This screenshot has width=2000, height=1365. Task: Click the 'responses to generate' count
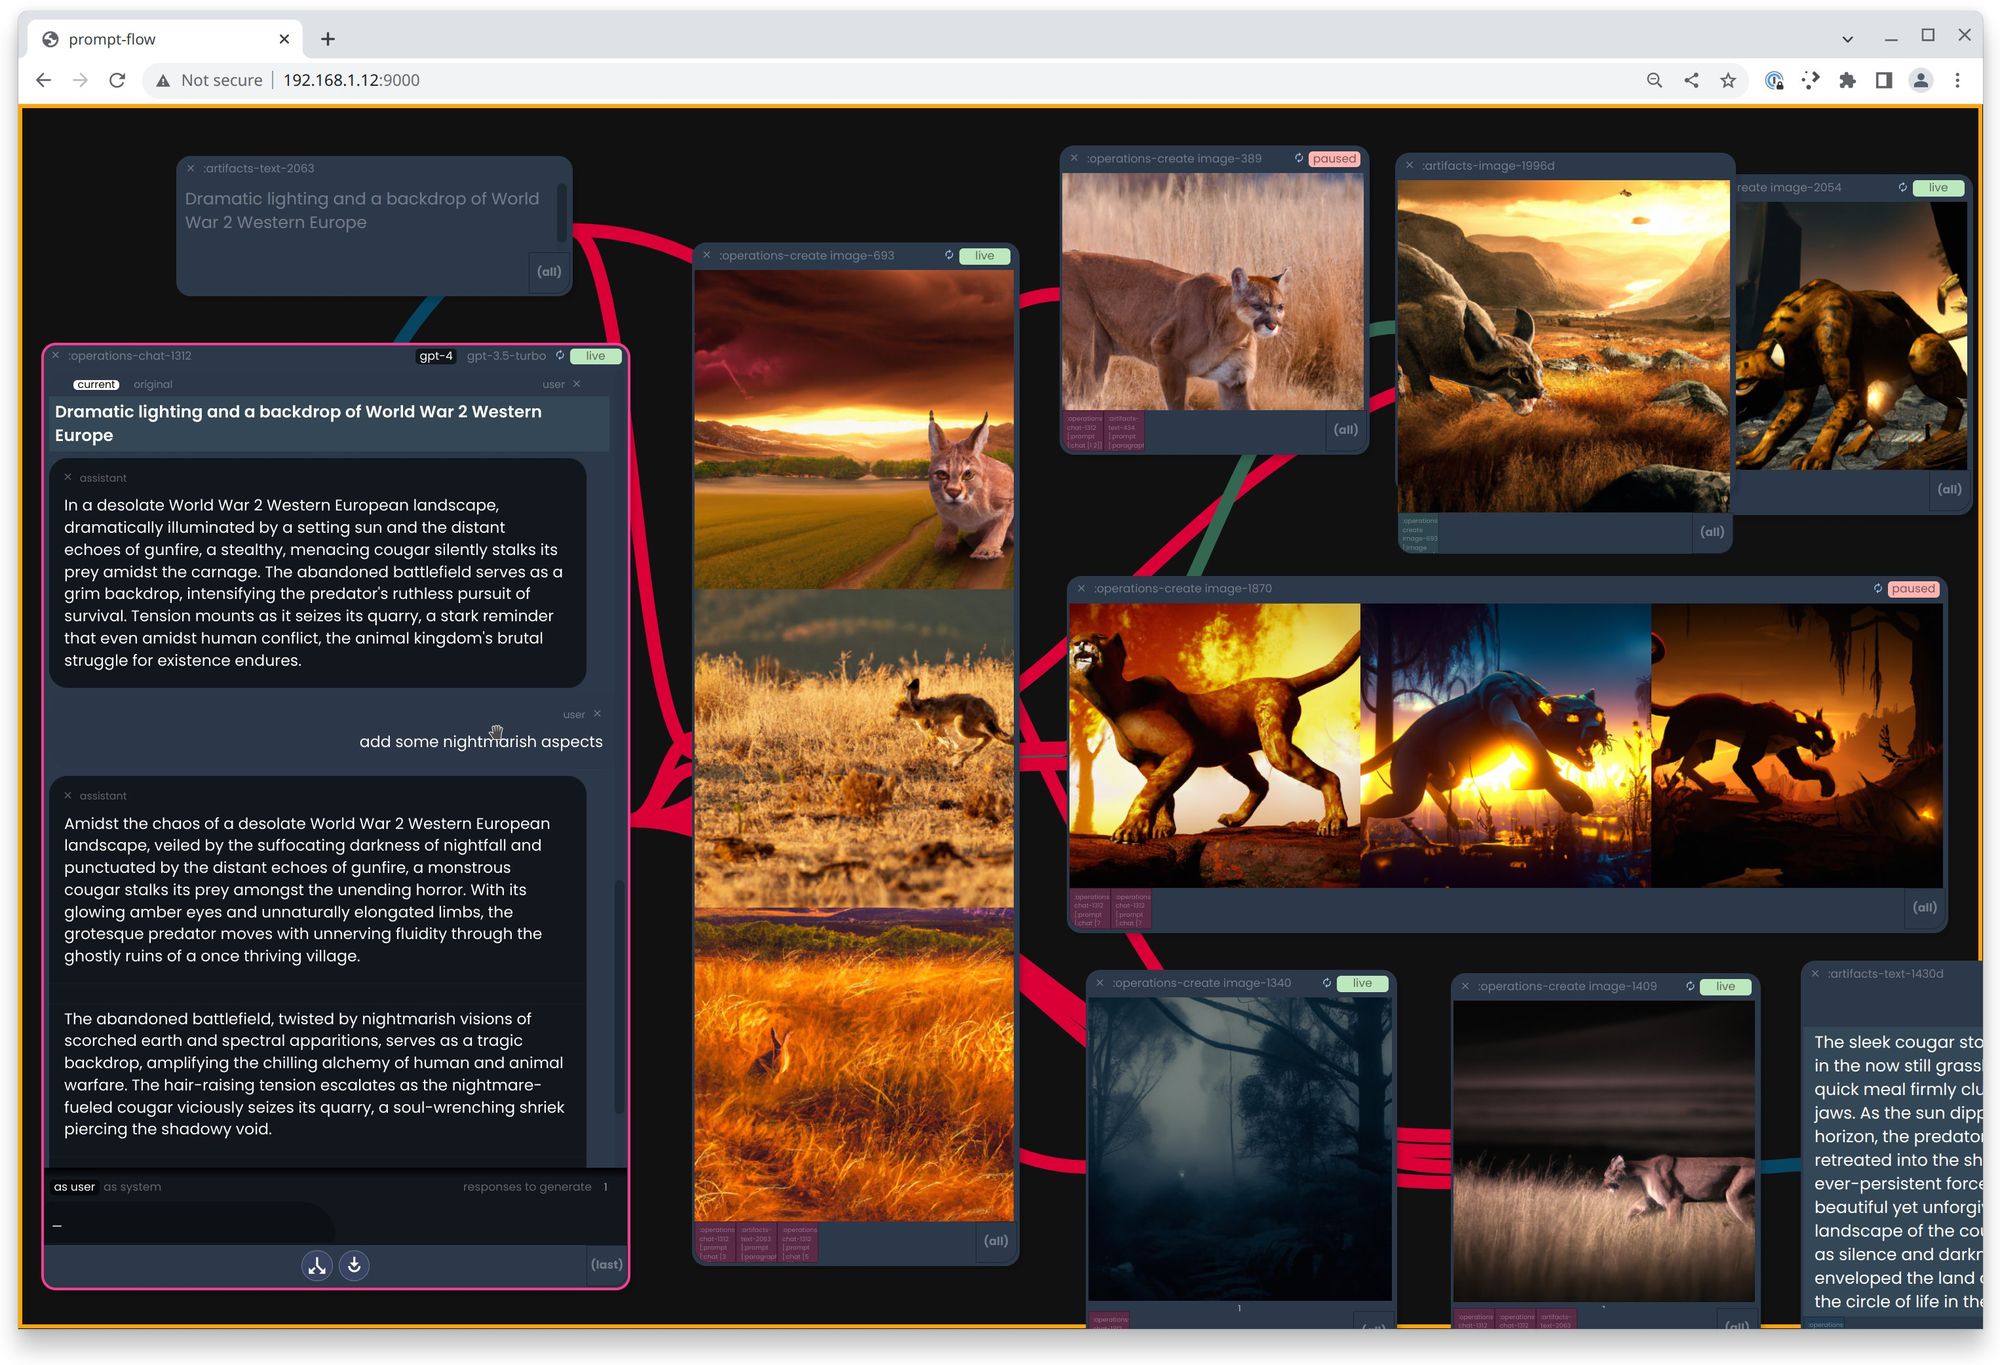605,1187
